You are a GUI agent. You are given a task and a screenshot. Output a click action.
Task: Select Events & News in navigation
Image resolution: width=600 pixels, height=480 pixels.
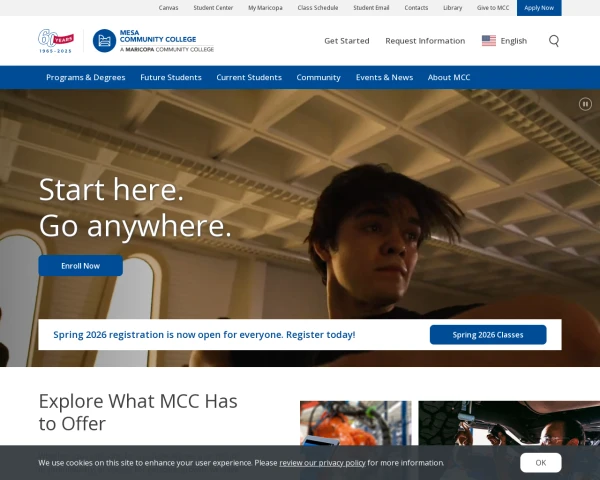[384, 77]
